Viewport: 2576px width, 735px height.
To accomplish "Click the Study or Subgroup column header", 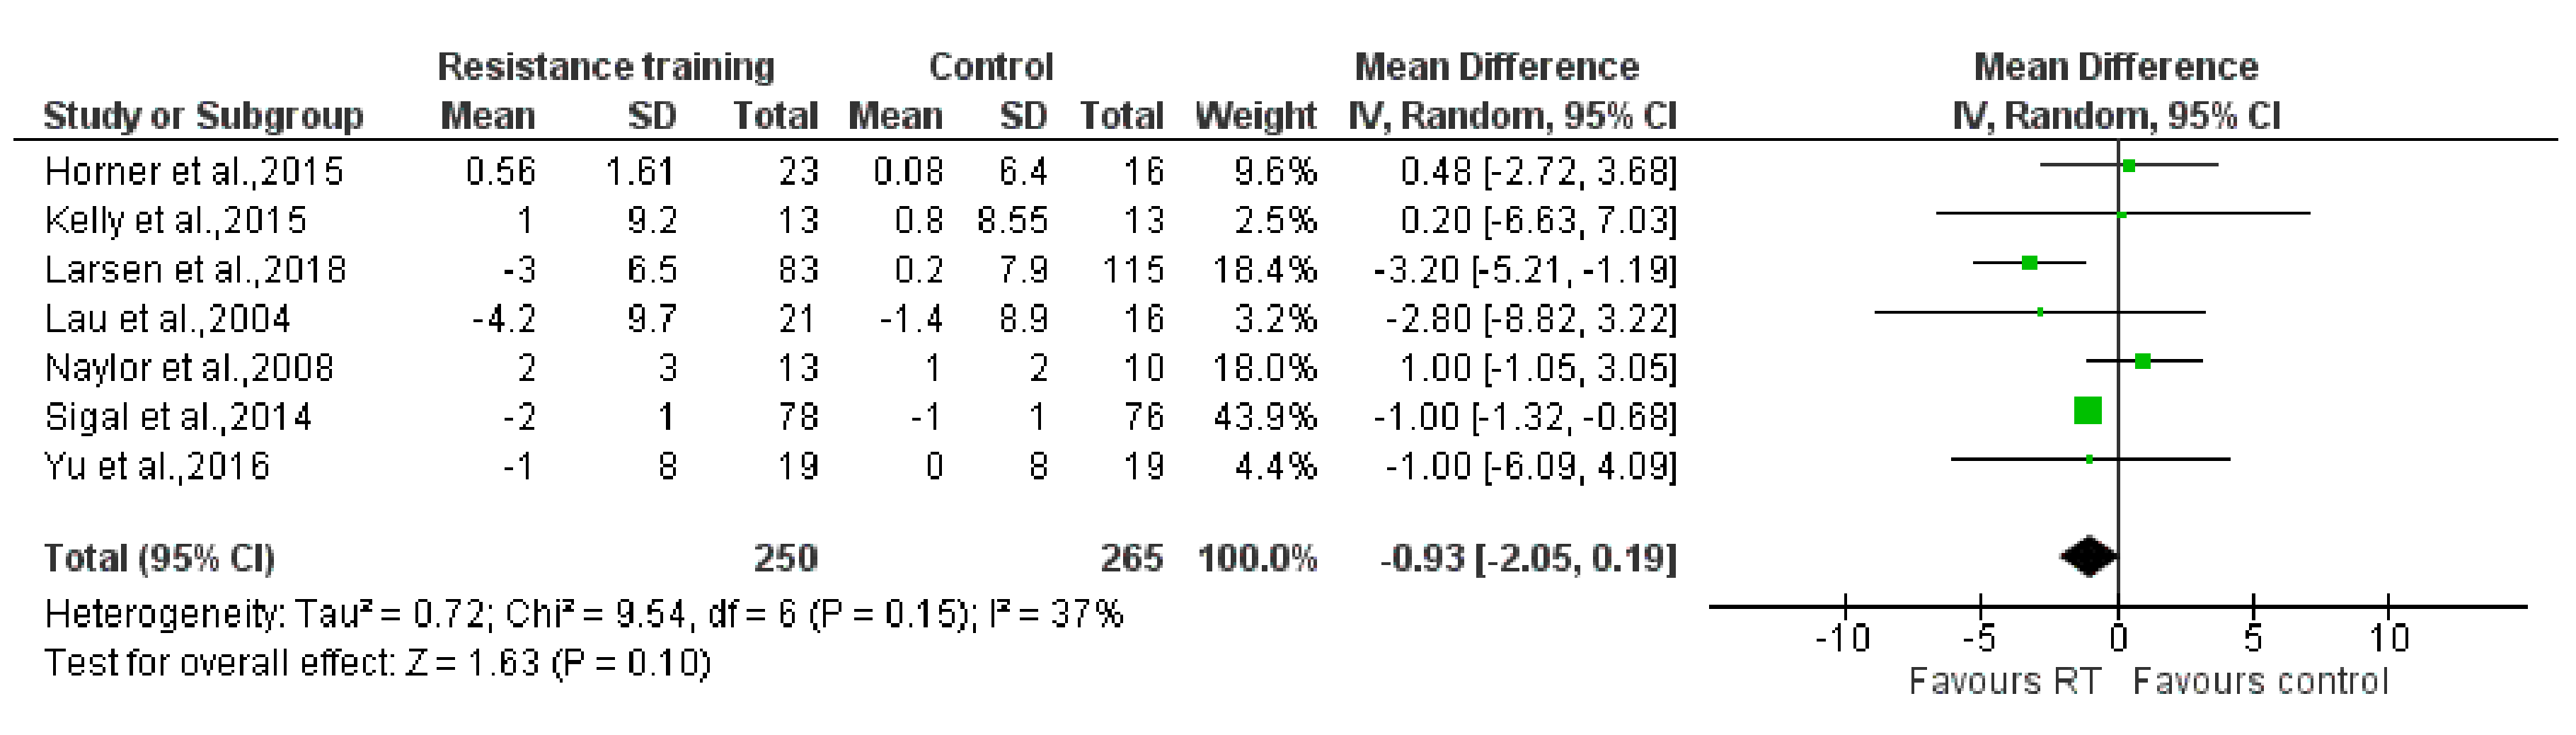I will [203, 116].
